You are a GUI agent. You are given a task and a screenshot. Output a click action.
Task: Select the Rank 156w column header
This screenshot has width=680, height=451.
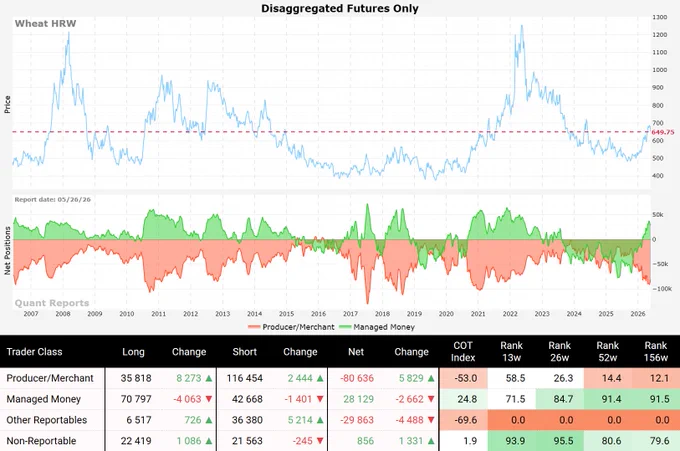[x=656, y=352]
